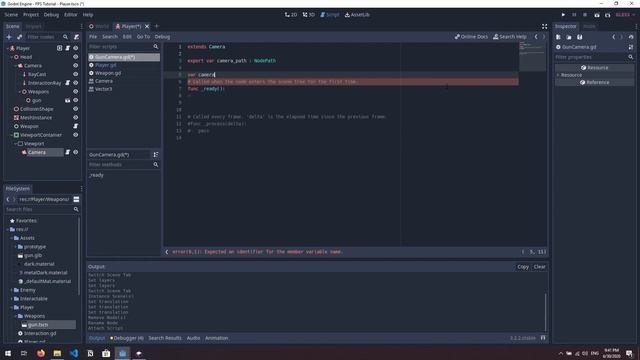This screenshot has width=640, height=360.
Task: Toggle the bottom panel expand icon
Action: tap(543, 338)
